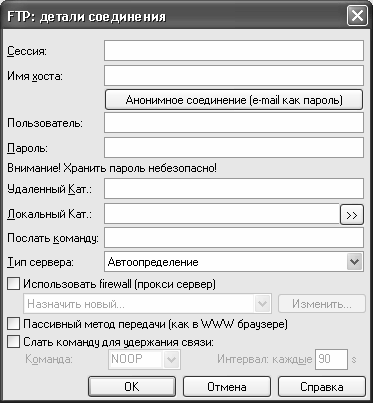
Task: Click the Пароль input field
Action: click(234, 148)
